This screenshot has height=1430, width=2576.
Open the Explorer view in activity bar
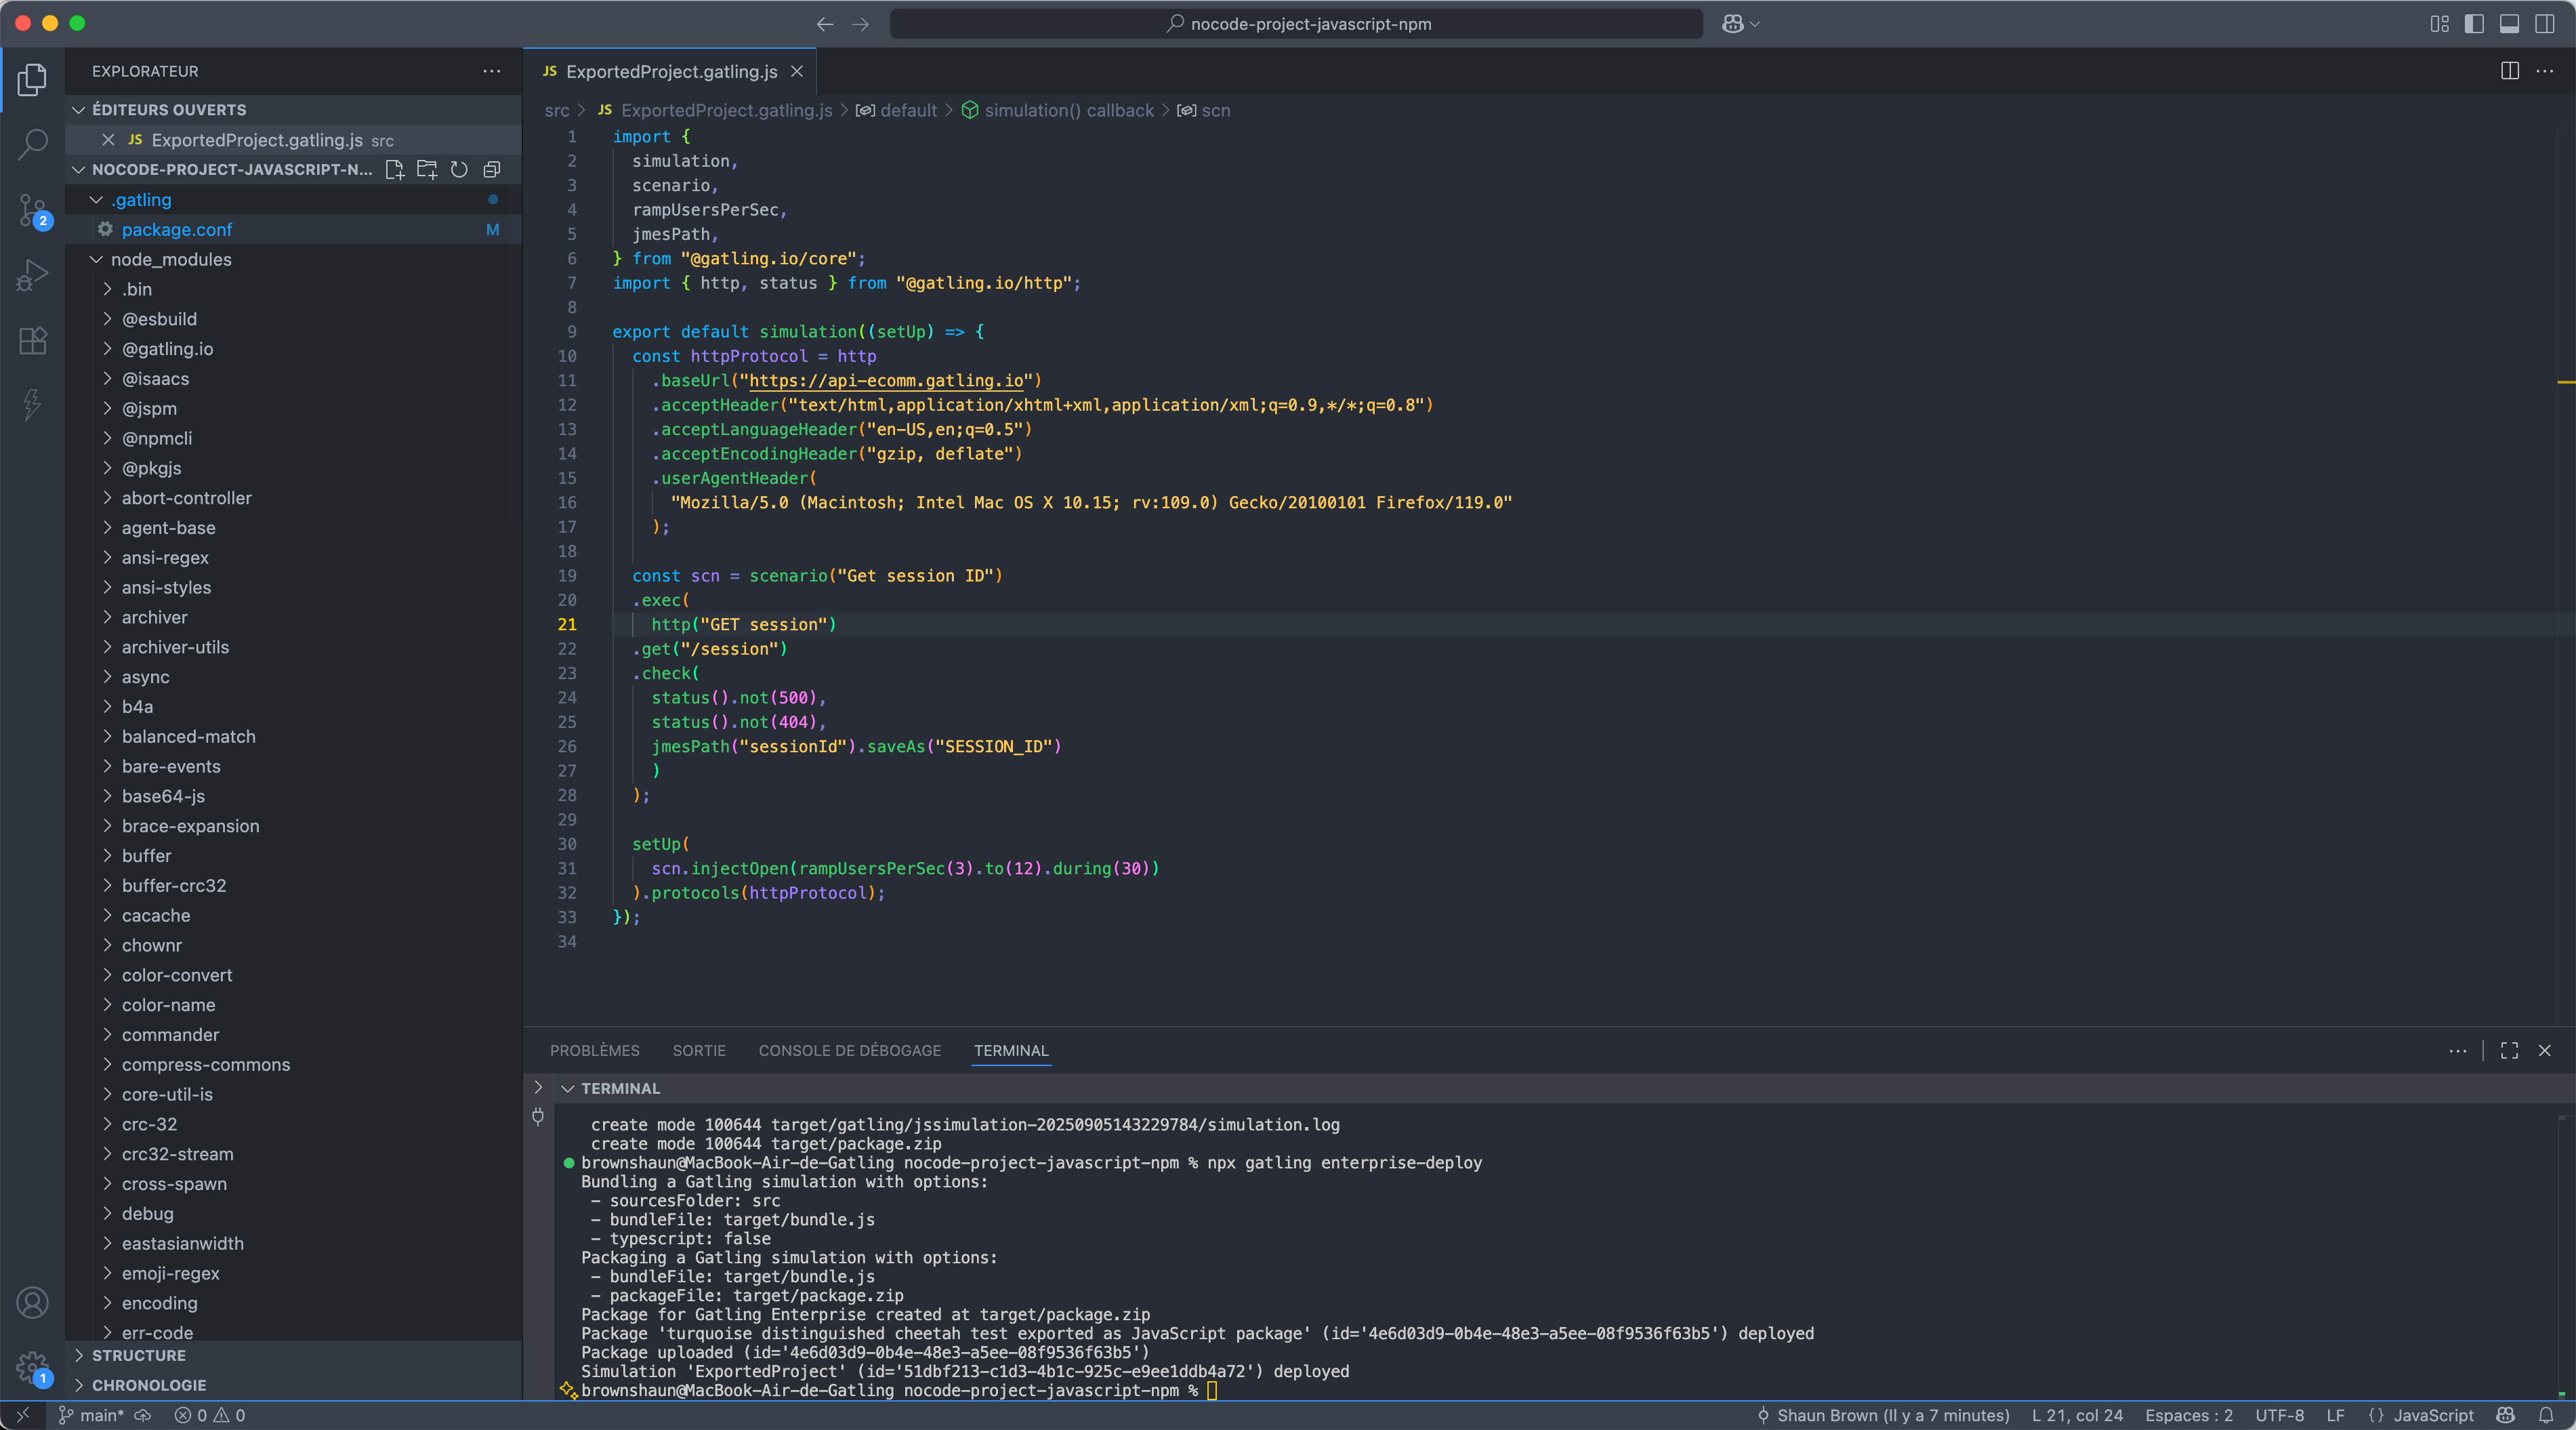32,79
